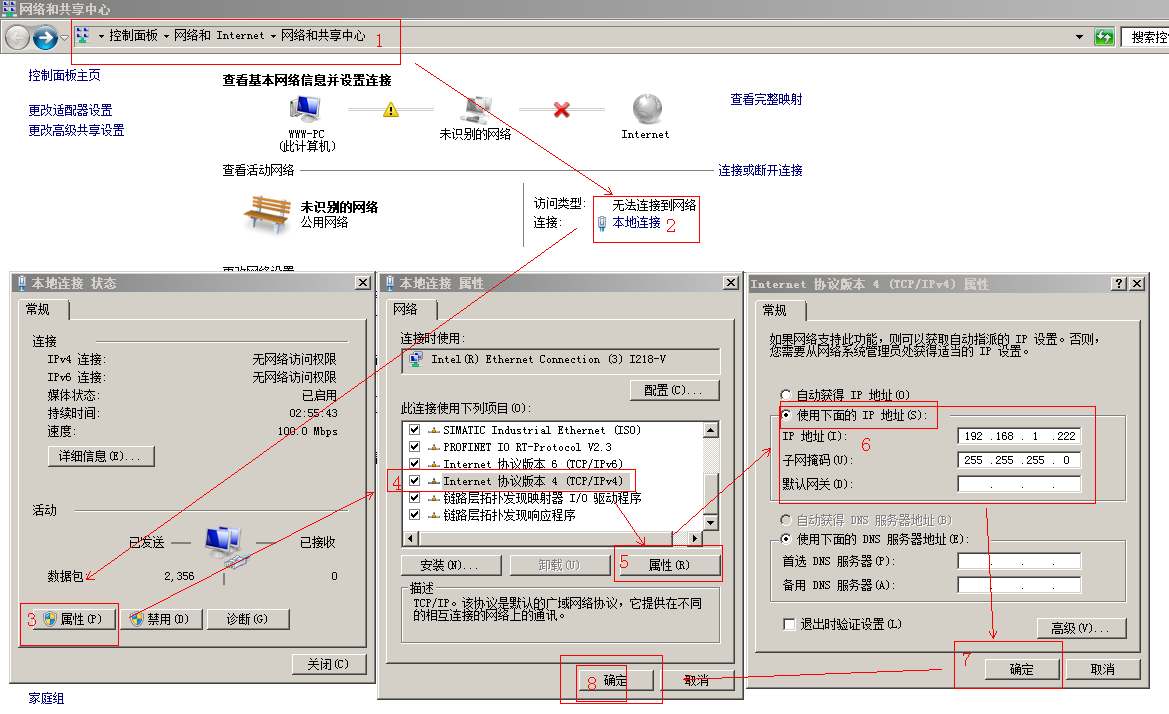1169x714 pixels.
Task: Click the network adapter icon beside Intel(R) Ethernet
Action: [x=417, y=360]
